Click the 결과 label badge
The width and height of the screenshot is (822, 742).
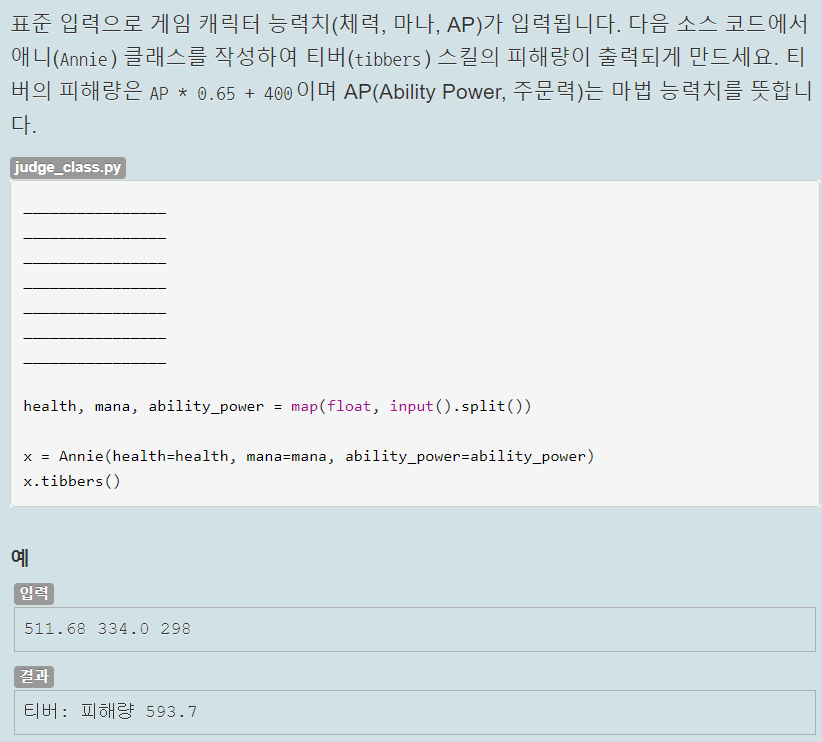coord(34,676)
